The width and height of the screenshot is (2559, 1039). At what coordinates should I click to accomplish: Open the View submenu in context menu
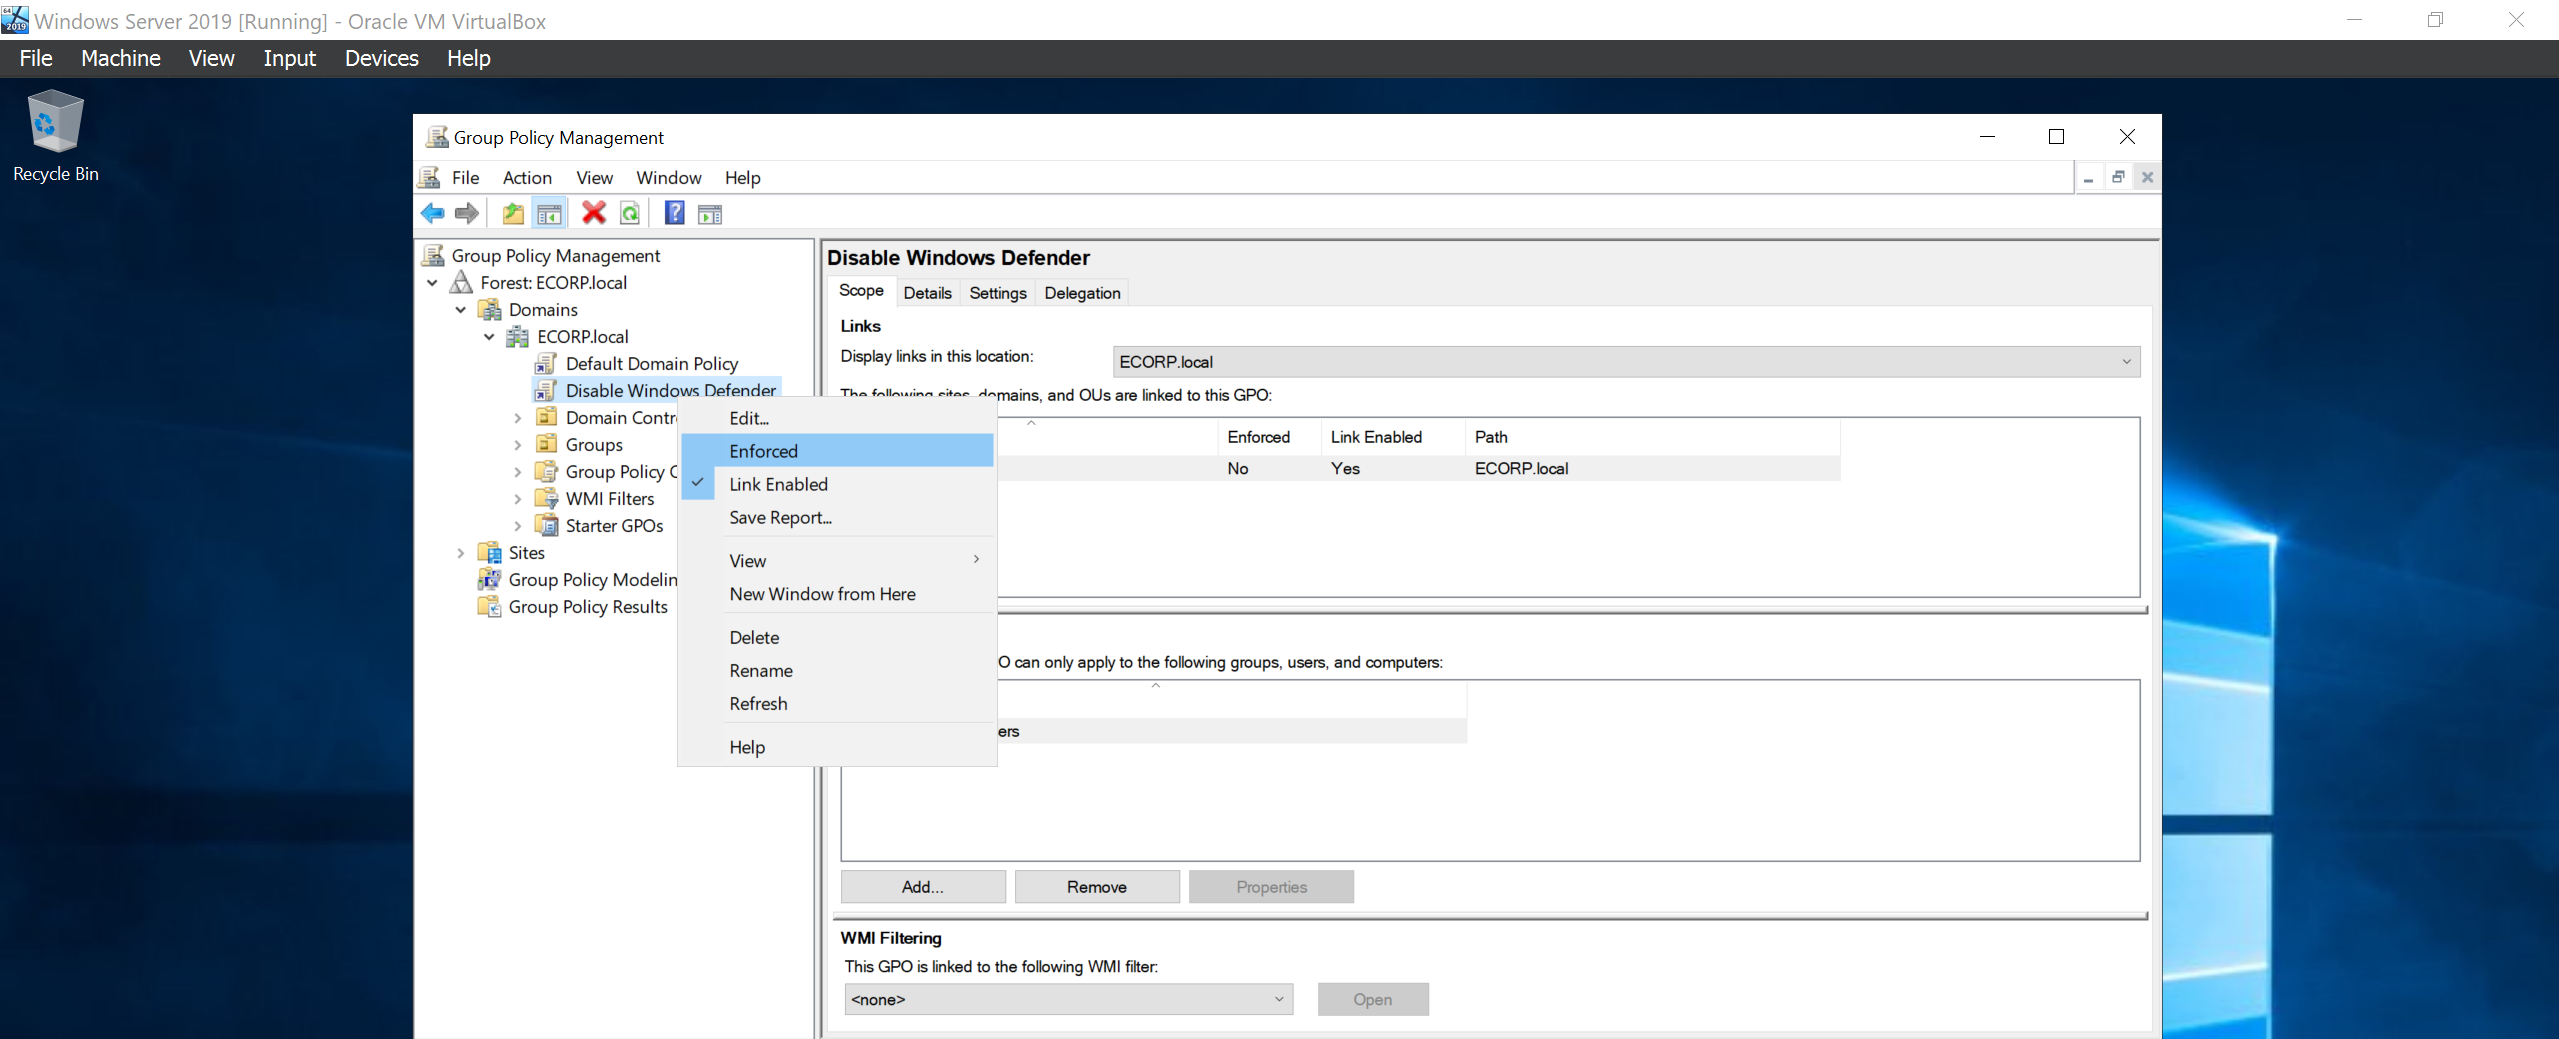coord(837,561)
